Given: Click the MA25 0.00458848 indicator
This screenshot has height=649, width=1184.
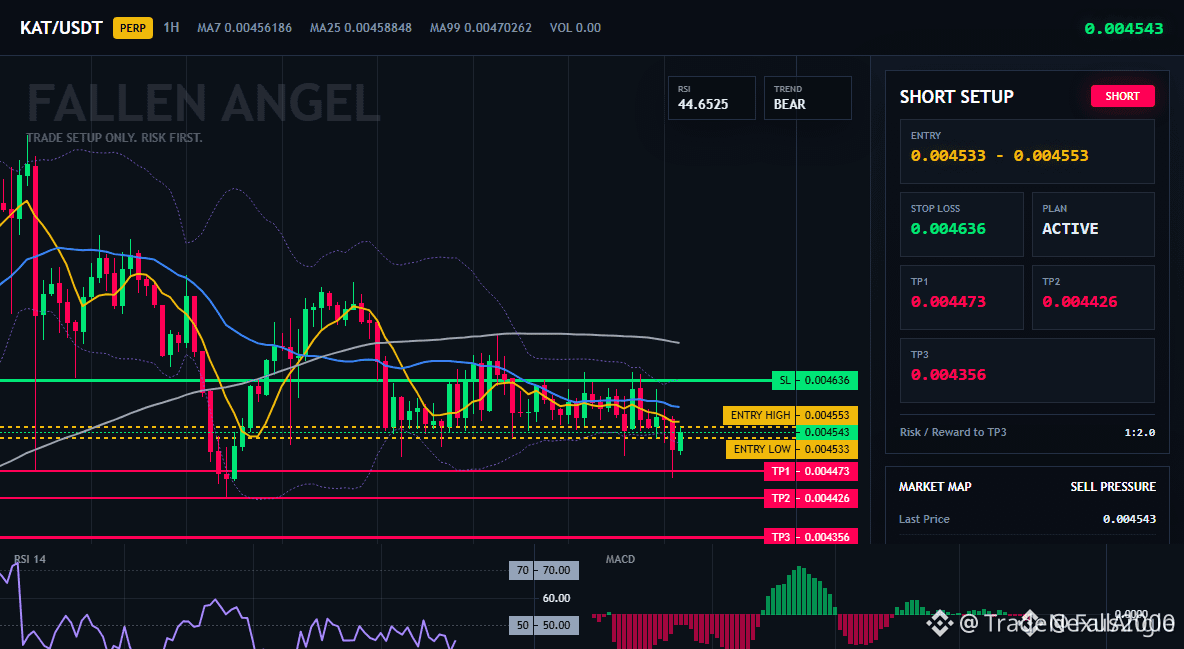Looking at the screenshot, I should pos(361,28).
